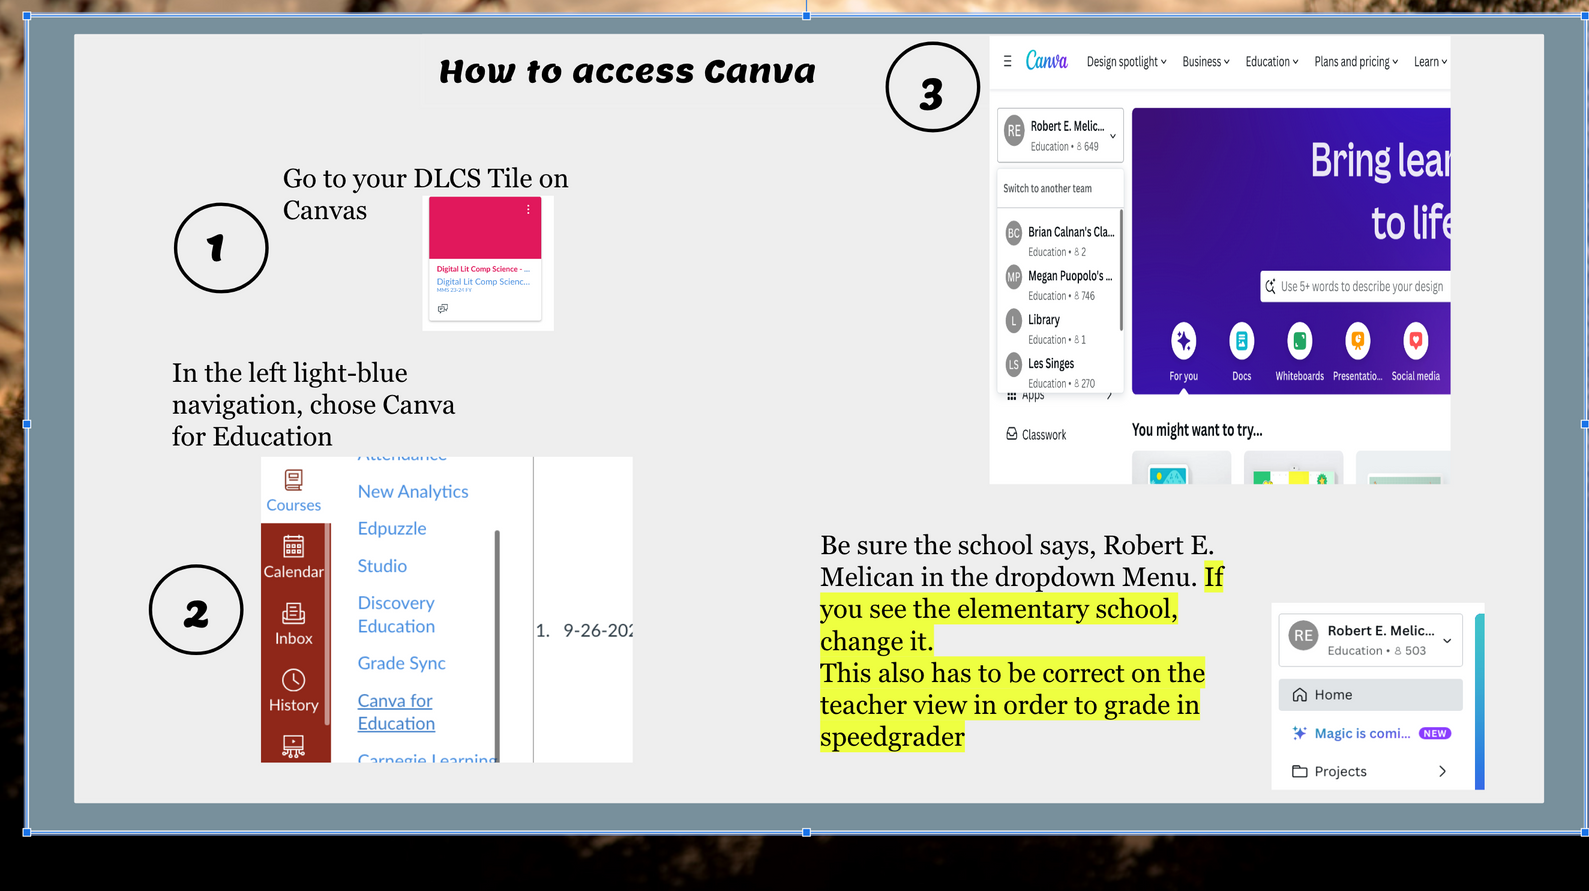This screenshot has width=1589, height=891.
Task: Open Edpuzzle course link
Action: click(x=392, y=529)
